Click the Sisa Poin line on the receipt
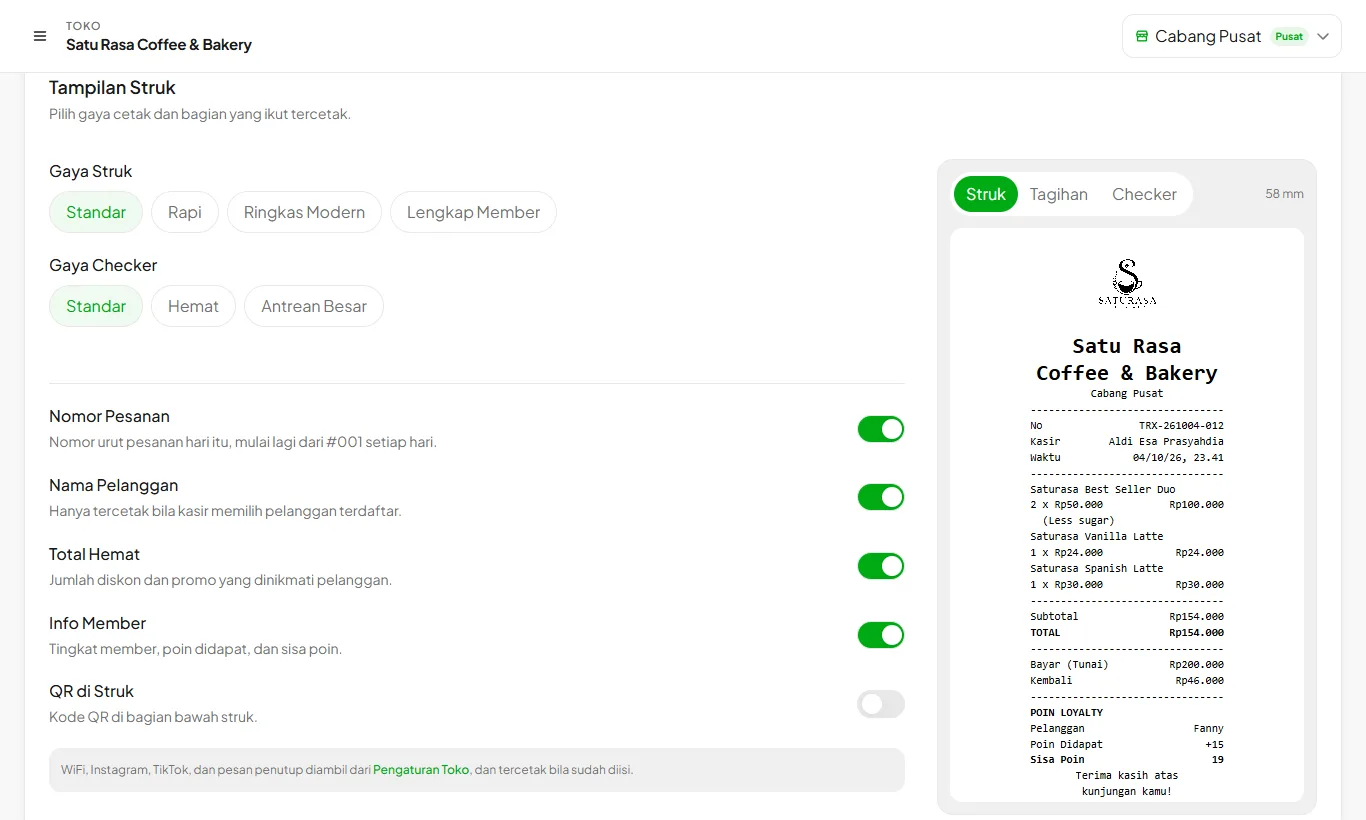1366x820 pixels. click(x=1127, y=760)
